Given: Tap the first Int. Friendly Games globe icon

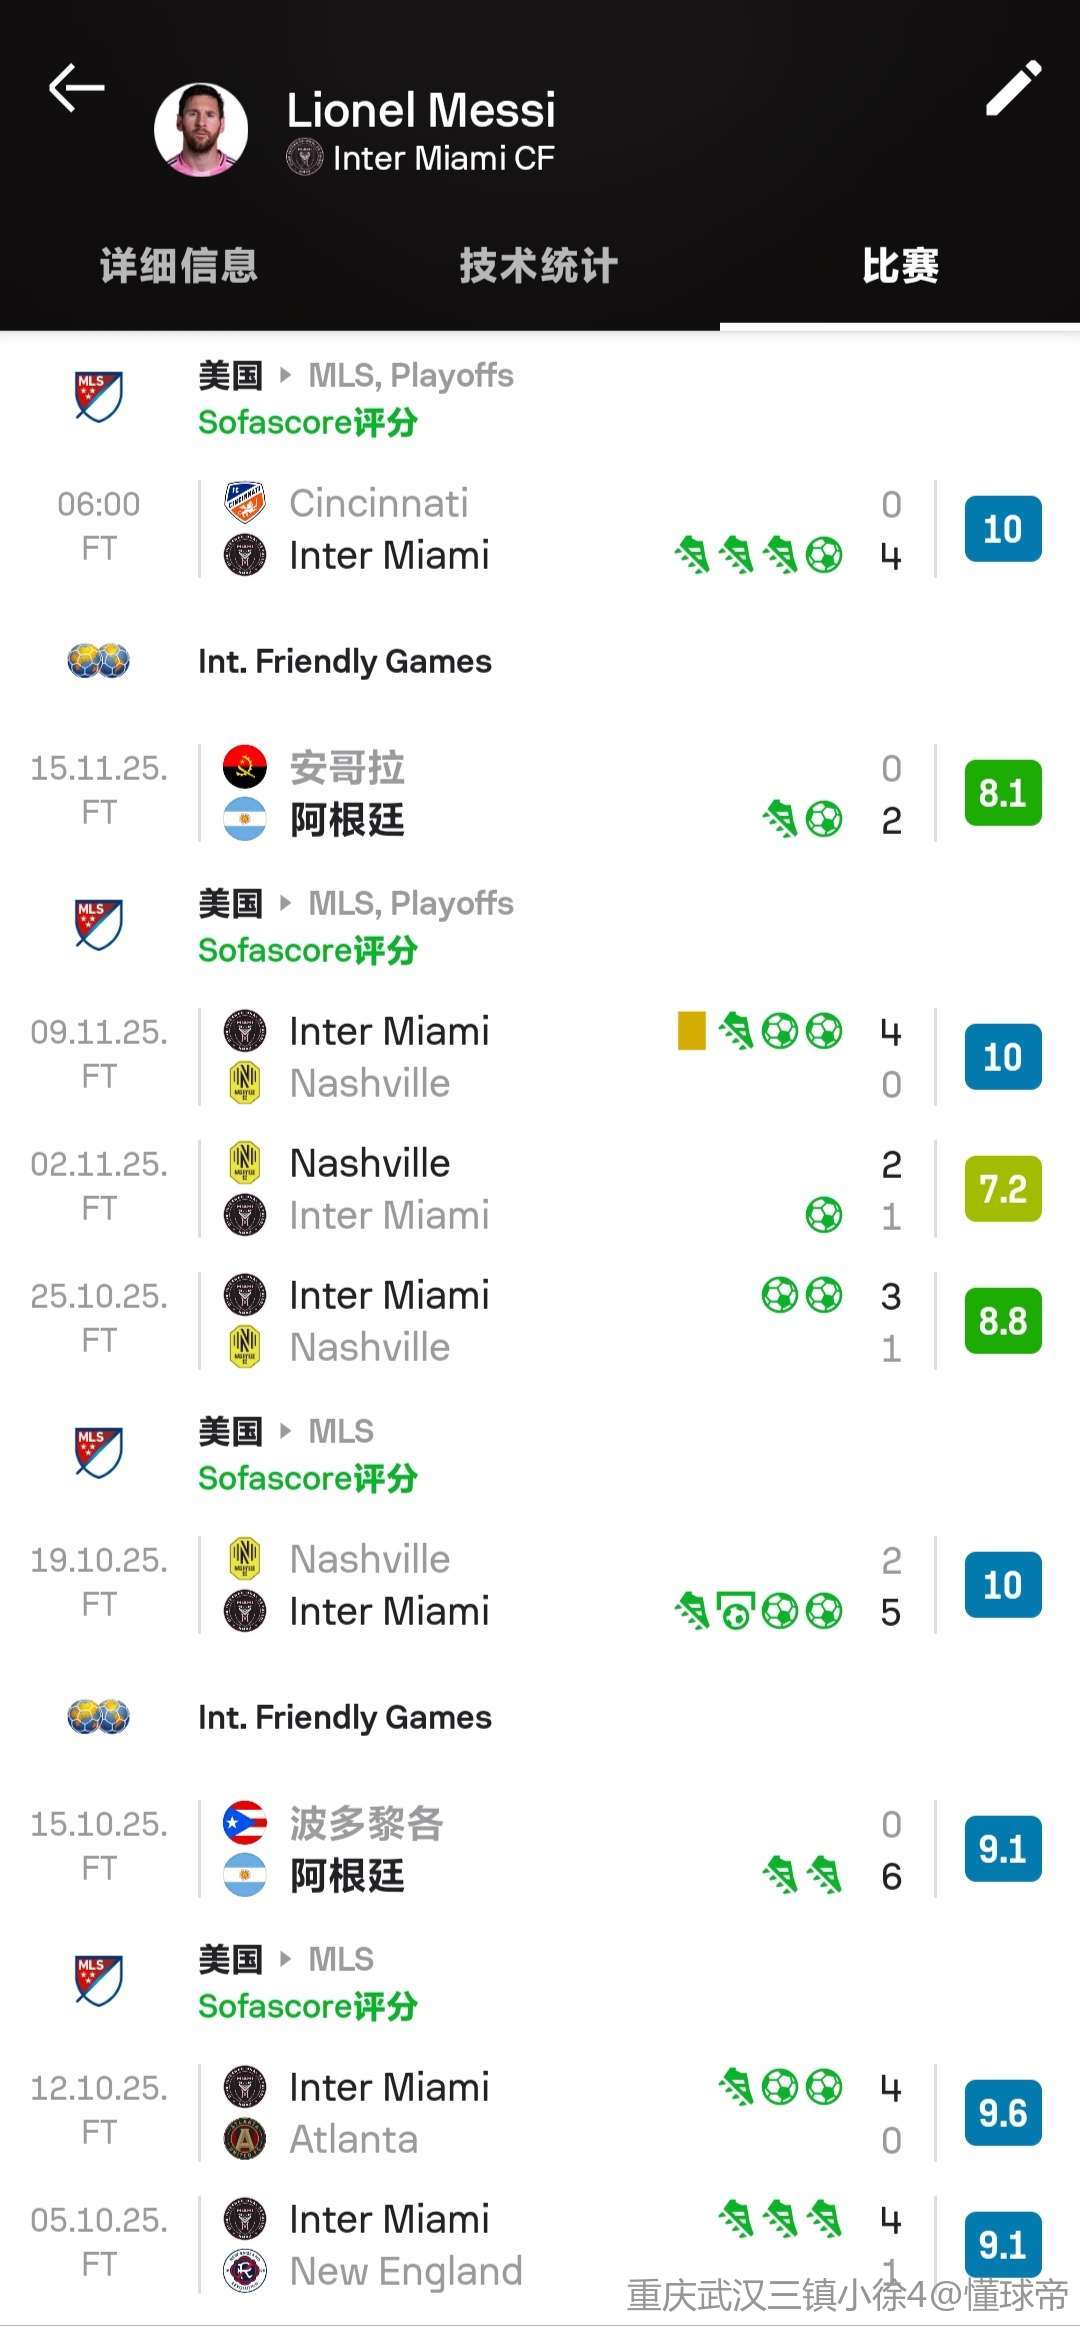Looking at the screenshot, I should pyautogui.click(x=99, y=661).
